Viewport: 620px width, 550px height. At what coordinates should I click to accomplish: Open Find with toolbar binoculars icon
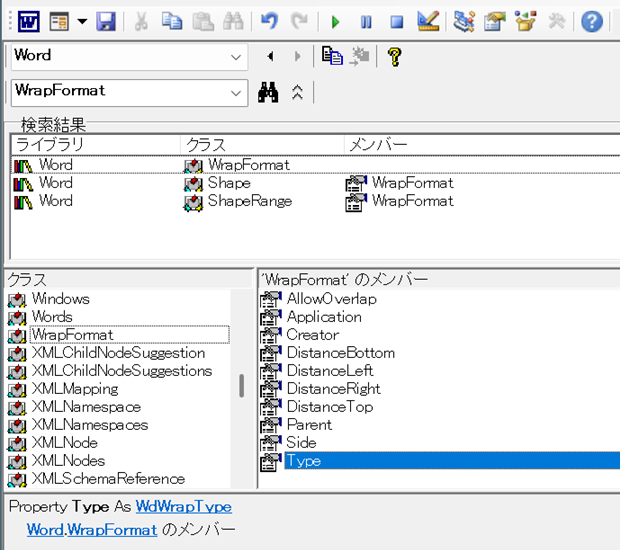(233, 21)
